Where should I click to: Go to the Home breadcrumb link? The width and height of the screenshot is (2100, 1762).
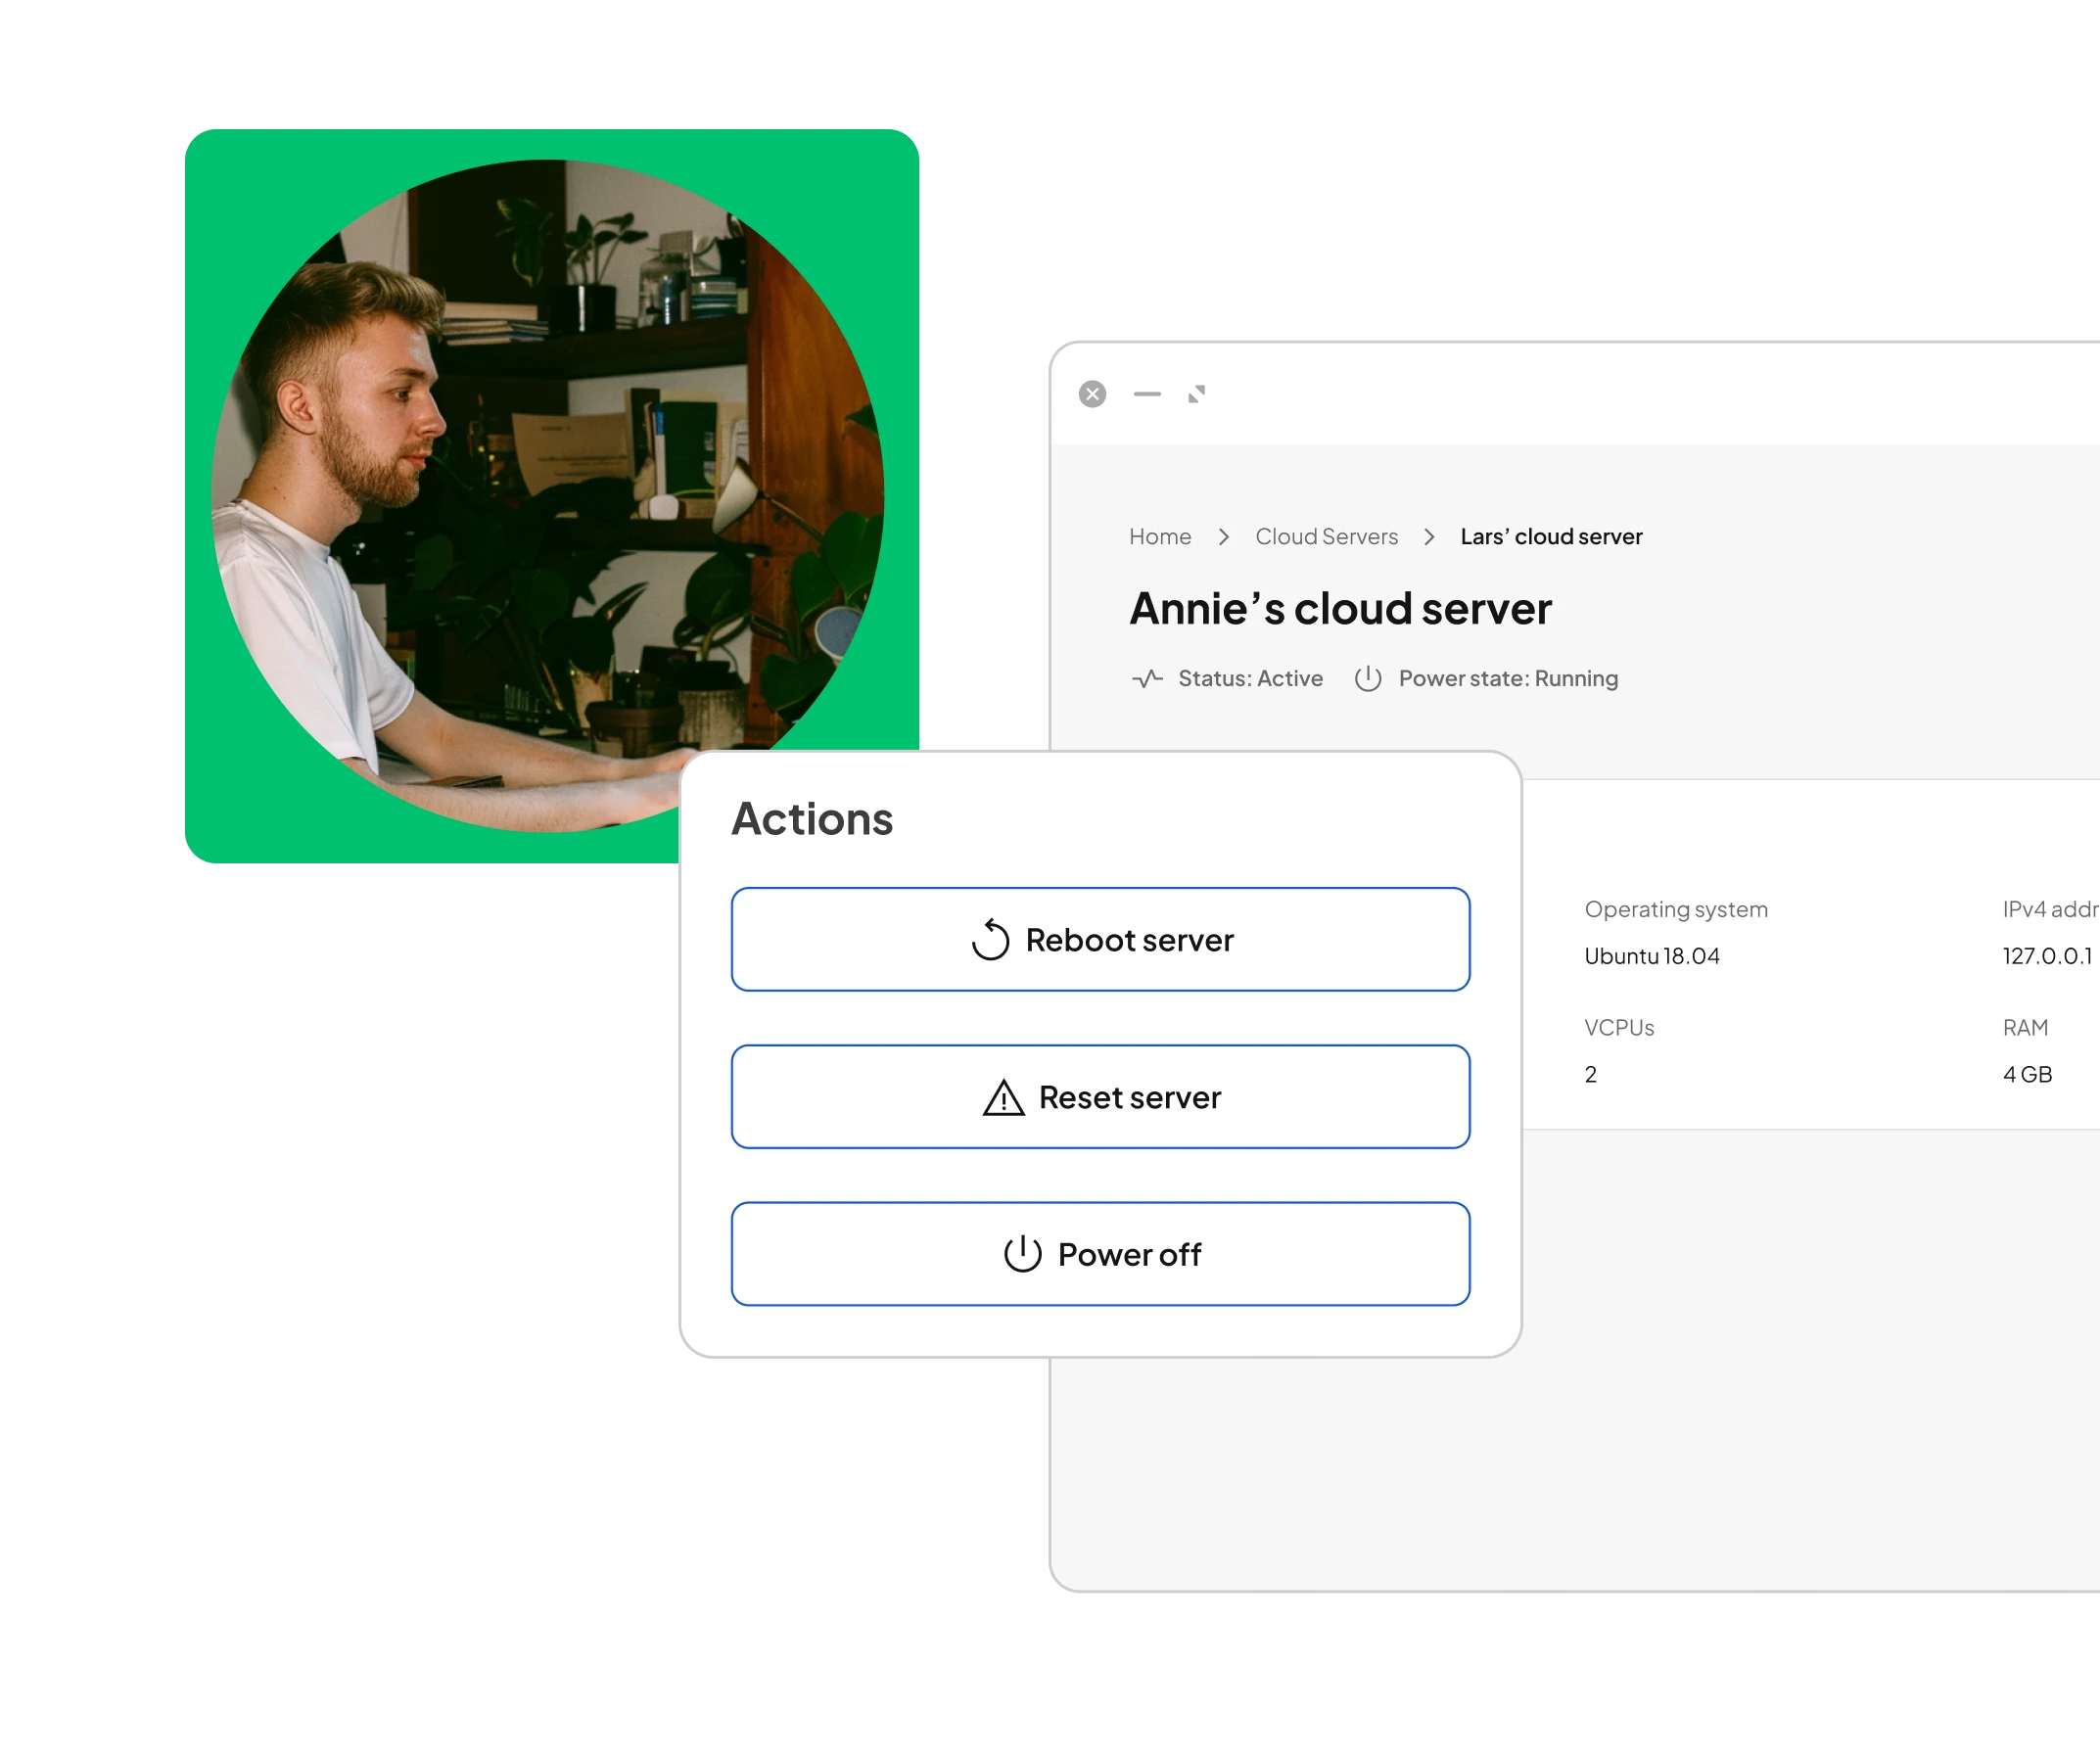[x=1160, y=537]
